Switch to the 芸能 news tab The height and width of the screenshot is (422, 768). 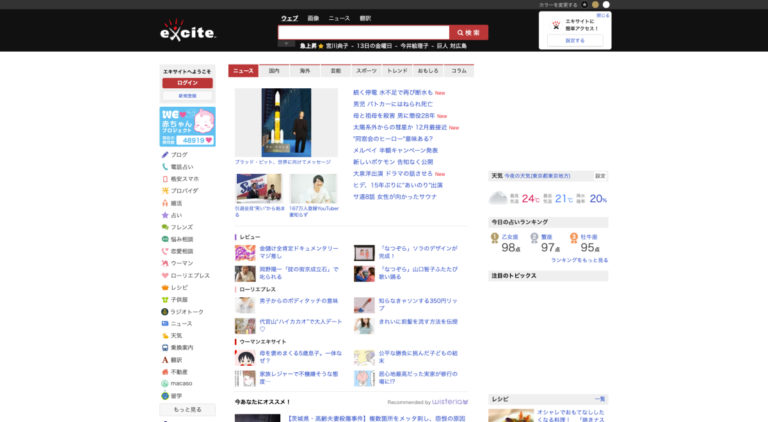point(336,71)
